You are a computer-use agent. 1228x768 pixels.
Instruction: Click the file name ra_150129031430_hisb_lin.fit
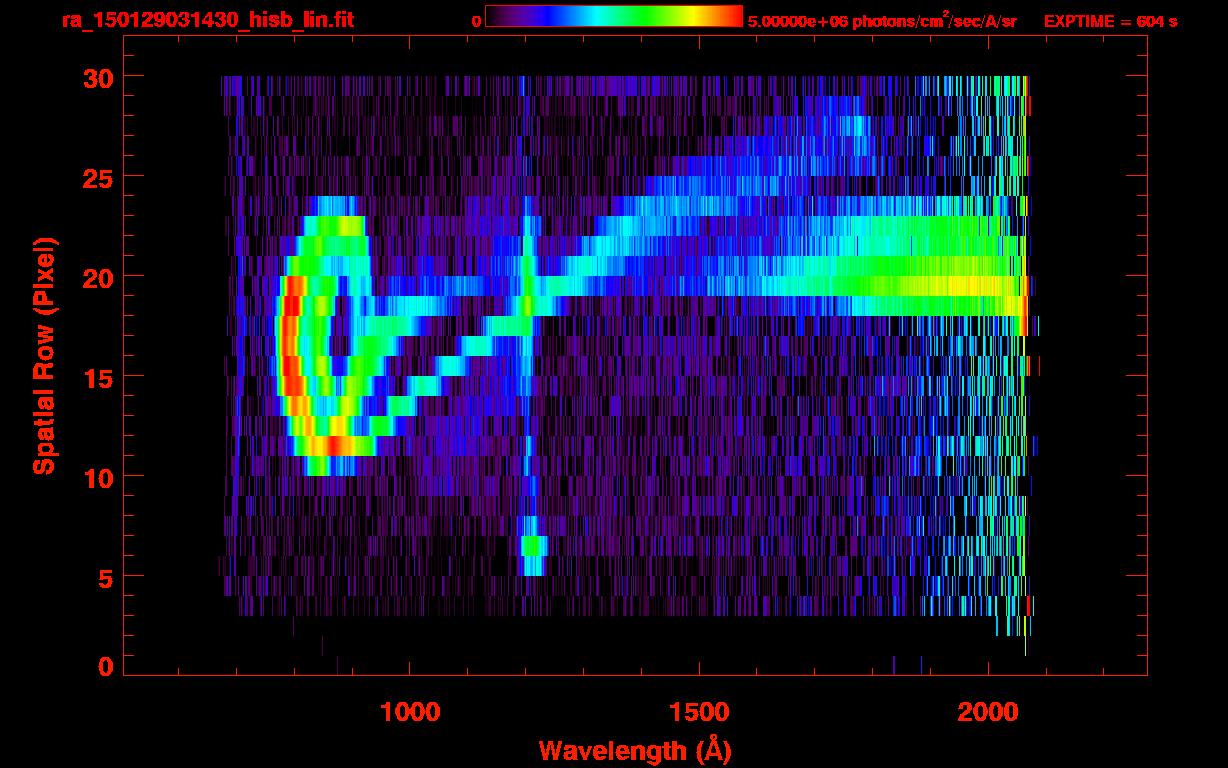click(x=207, y=20)
